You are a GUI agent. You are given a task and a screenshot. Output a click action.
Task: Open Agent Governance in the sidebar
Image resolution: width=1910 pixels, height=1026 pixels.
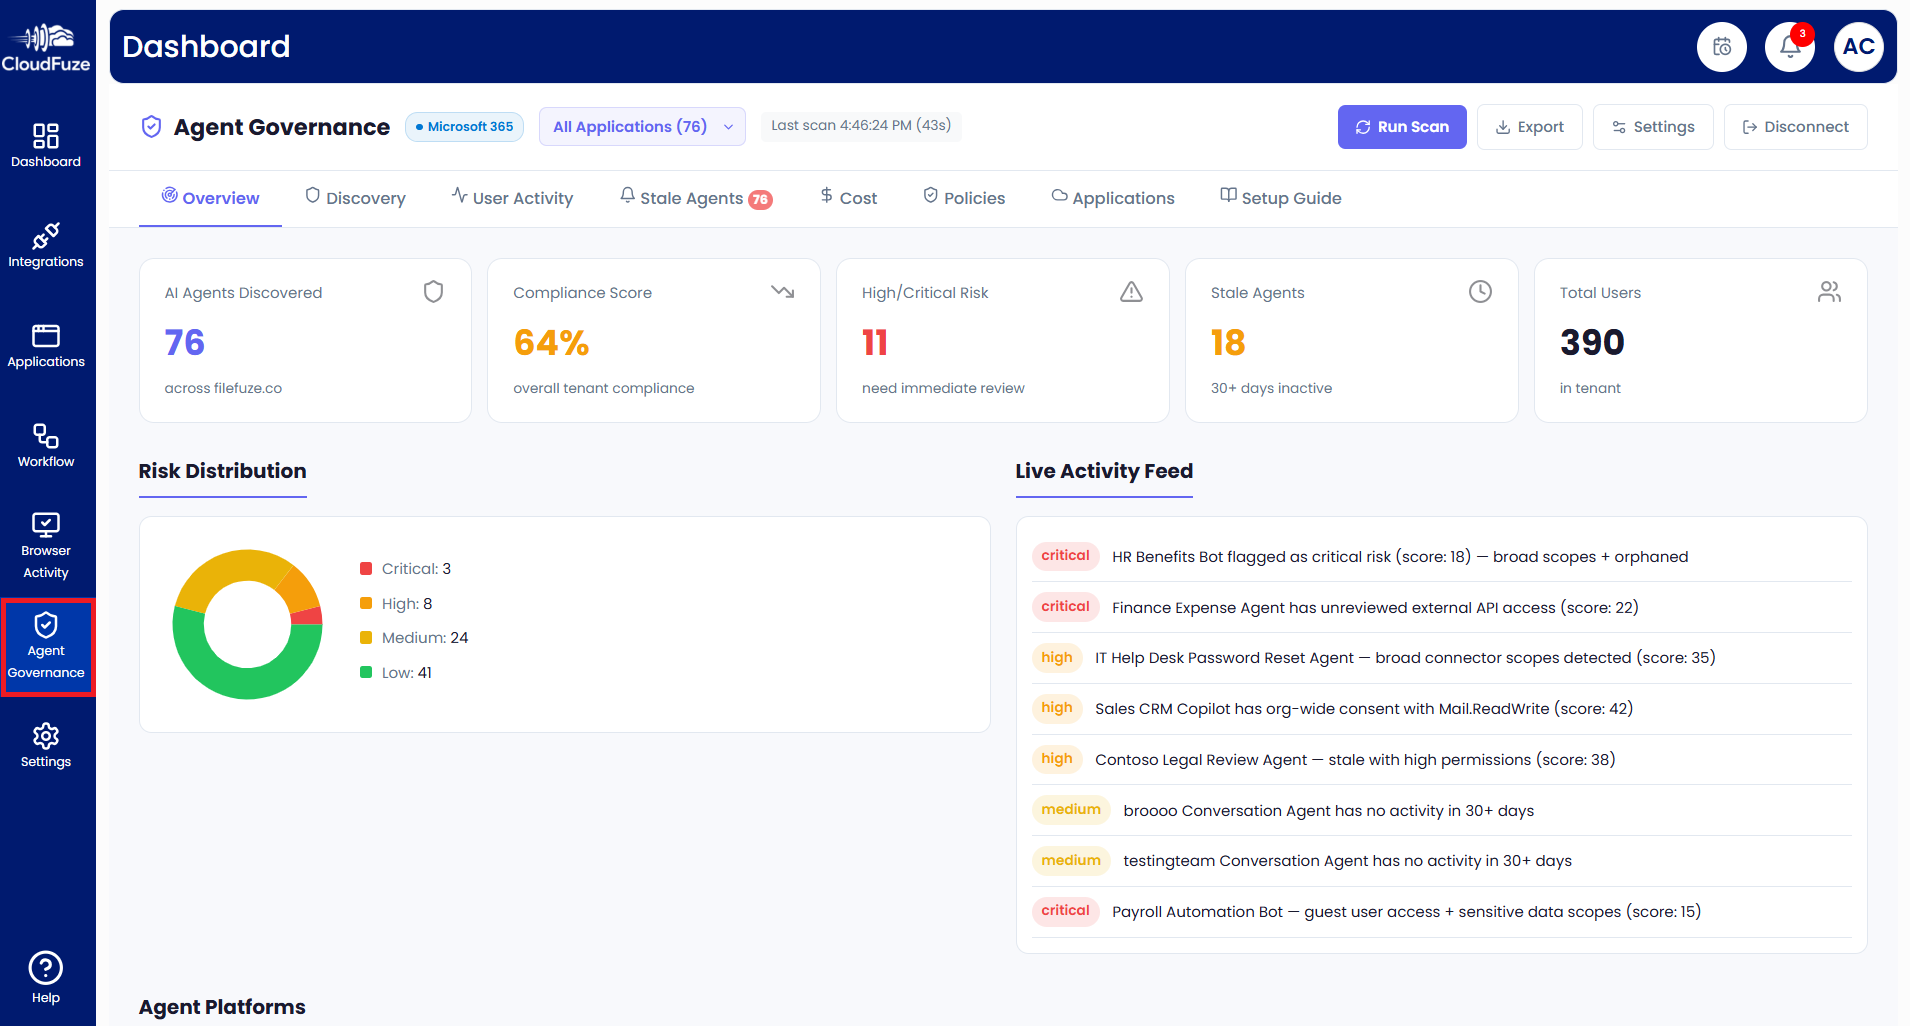point(46,646)
